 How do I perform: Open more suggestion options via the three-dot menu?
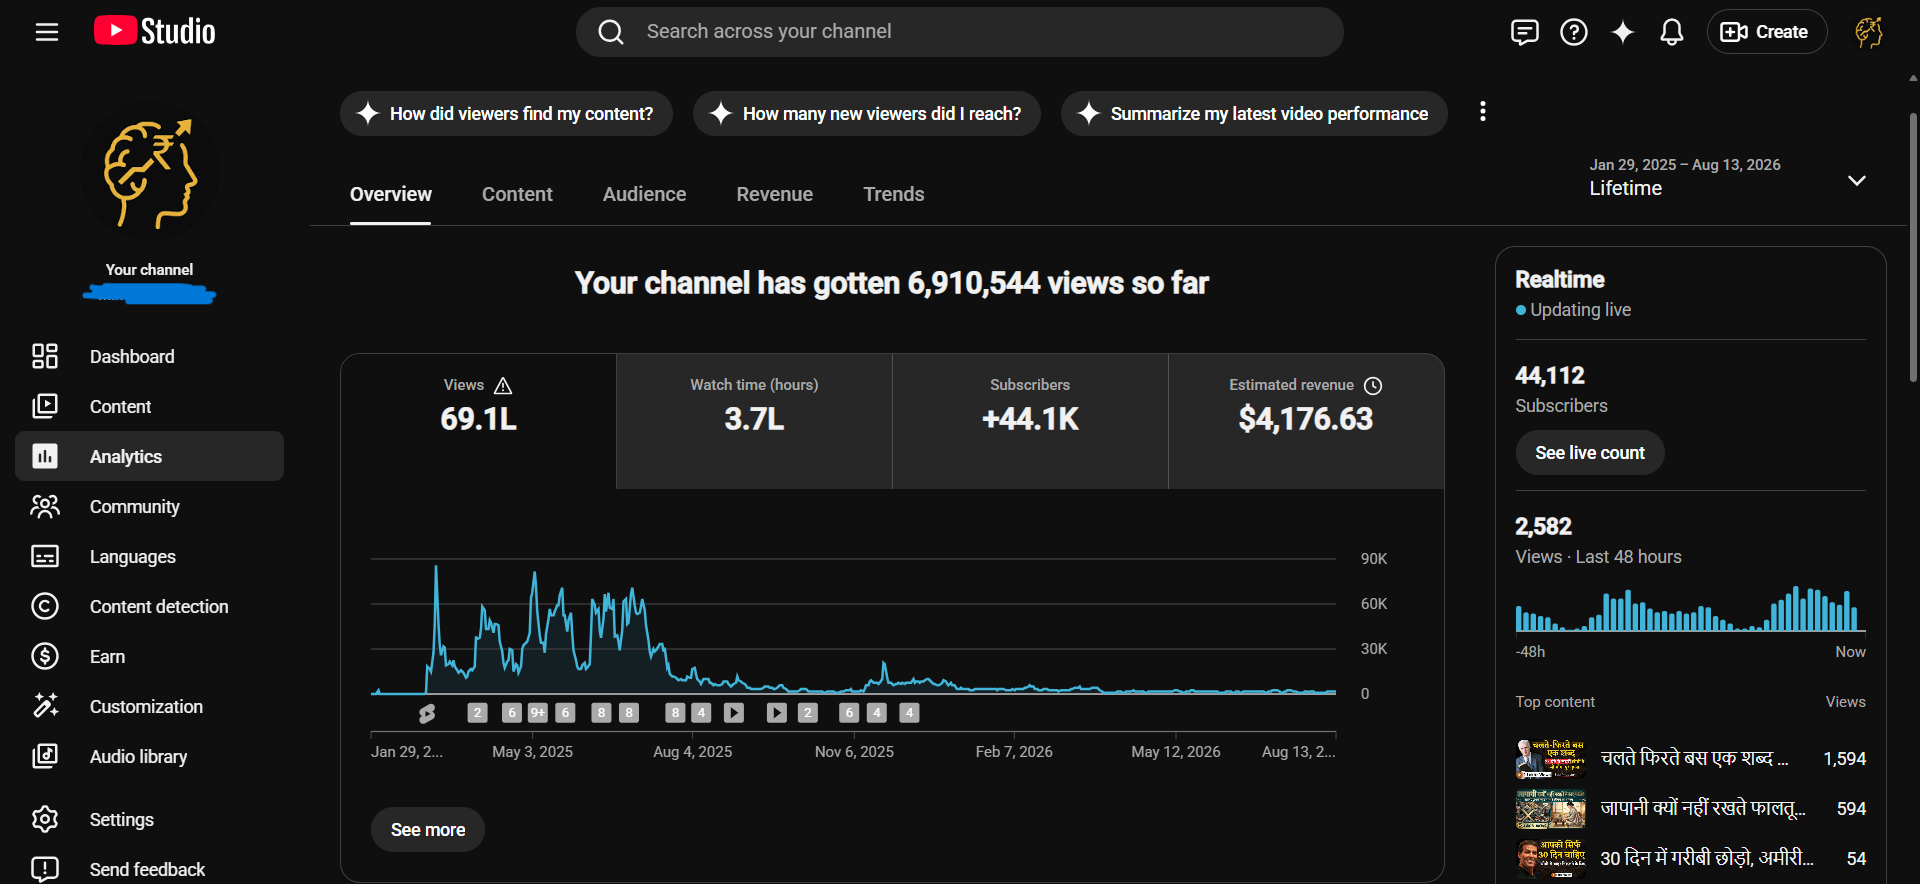[1482, 112]
